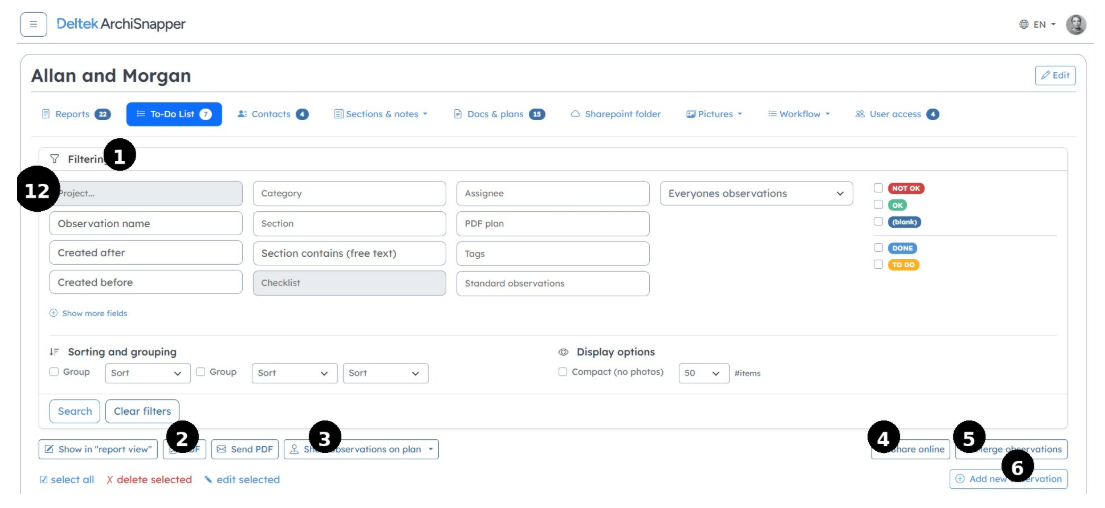Enable Compact (no photos) checkbox
The width and height of the screenshot is (1105, 508).
click(x=562, y=372)
